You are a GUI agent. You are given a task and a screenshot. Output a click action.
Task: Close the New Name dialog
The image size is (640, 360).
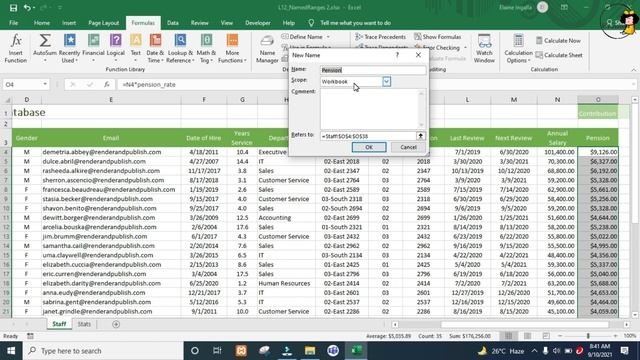coord(418,55)
